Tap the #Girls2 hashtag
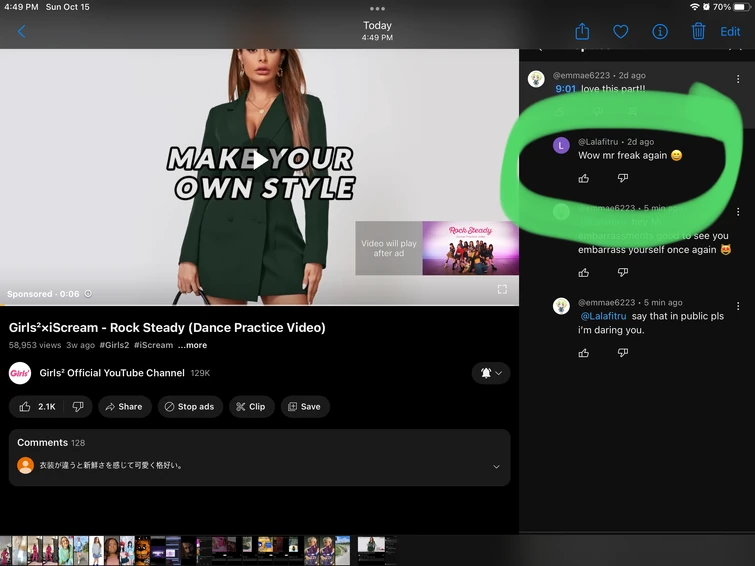This screenshot has width=755, height=566. point(114,345)
